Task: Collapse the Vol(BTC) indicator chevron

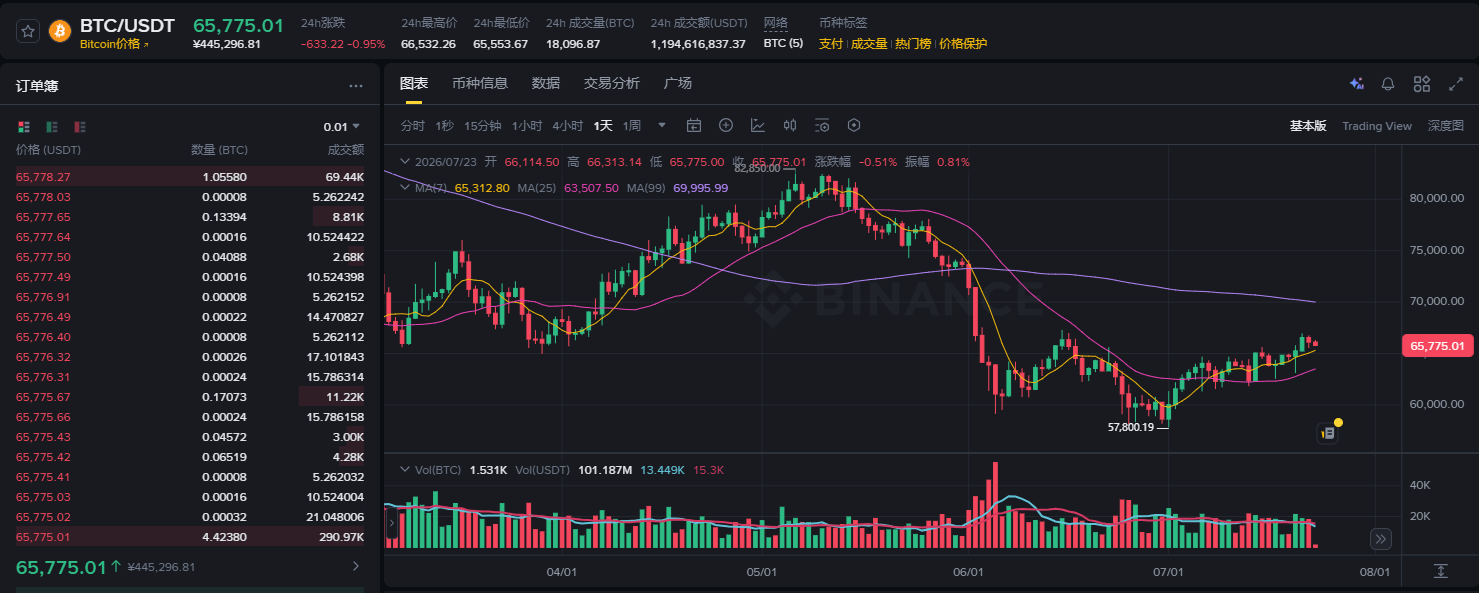Action: pyautogui.click(x=405, y=470)
